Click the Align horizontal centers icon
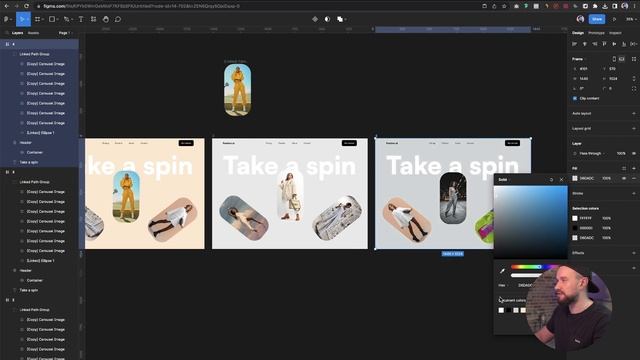The width and height of the screenshot is (640, 360). [x=584, y=44]
